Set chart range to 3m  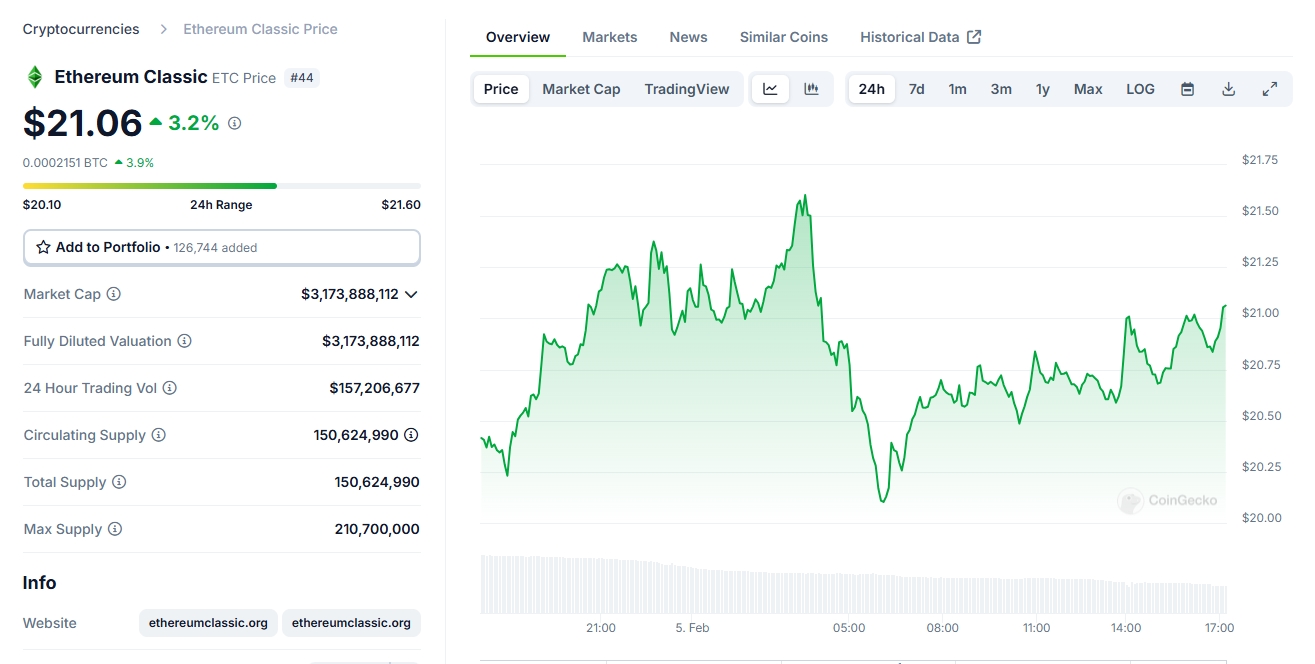(x=1001, y=89)
